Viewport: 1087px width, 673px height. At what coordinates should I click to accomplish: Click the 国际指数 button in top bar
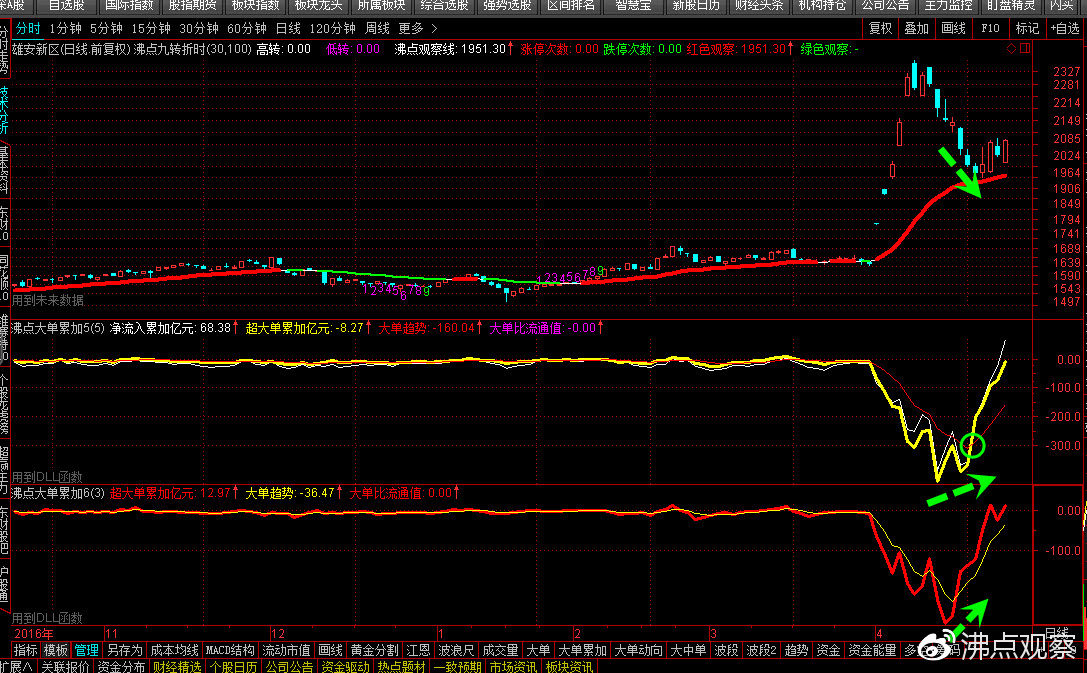click(130, 5)
